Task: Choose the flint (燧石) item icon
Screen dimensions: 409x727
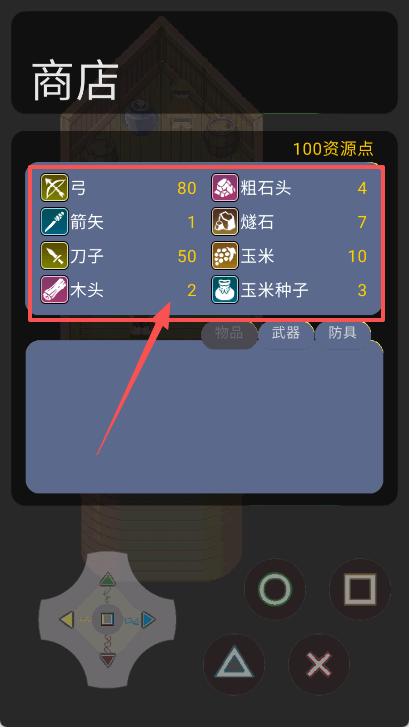Action: coord(225,222)
